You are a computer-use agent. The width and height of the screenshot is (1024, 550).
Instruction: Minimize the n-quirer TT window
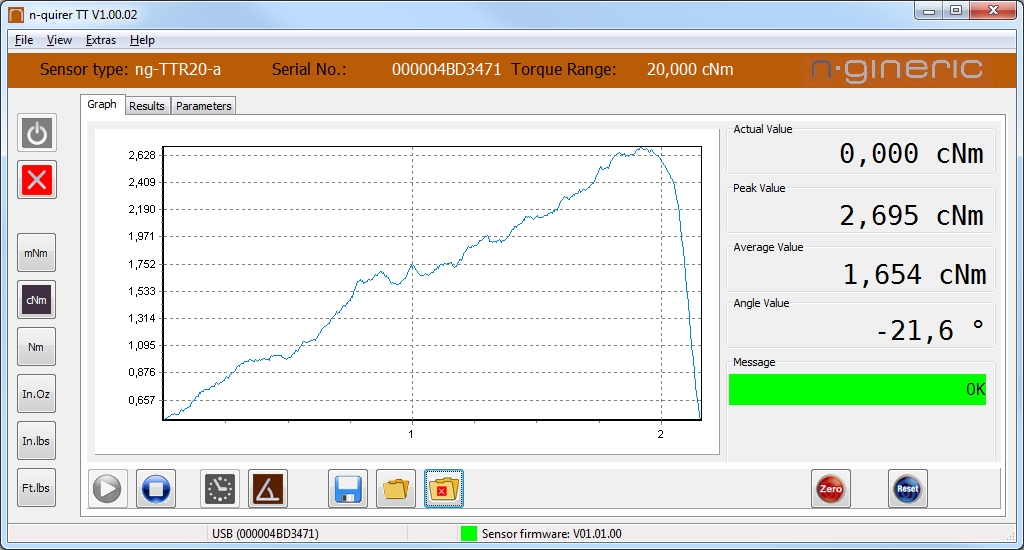point(929,10)
